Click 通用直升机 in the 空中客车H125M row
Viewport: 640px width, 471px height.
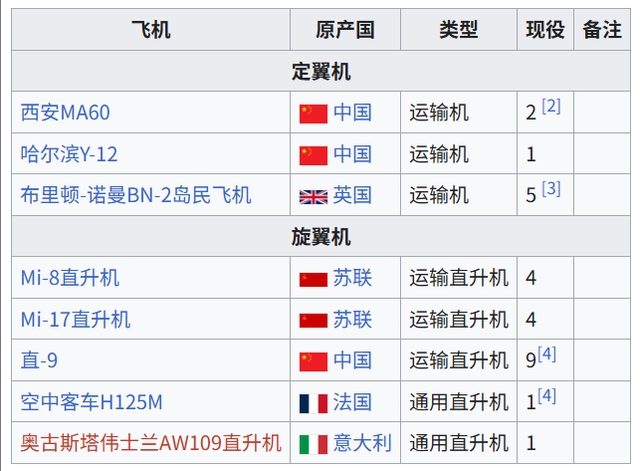tap(459, 402)
